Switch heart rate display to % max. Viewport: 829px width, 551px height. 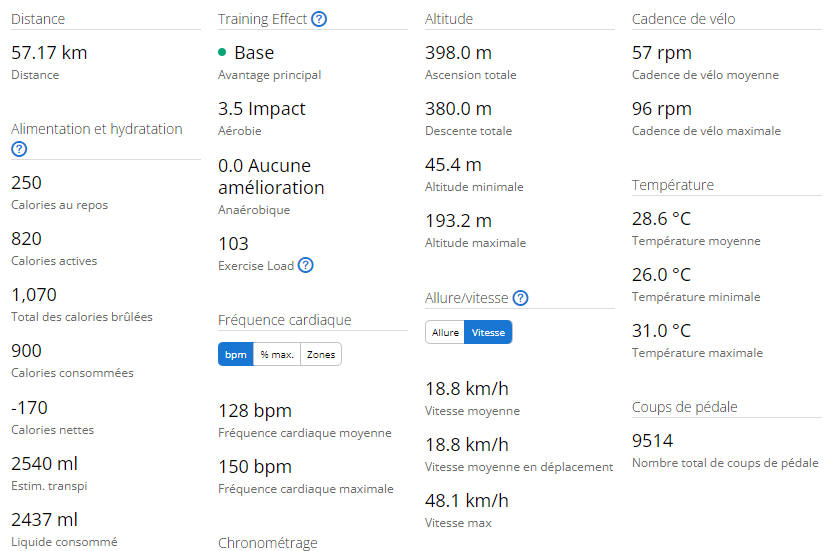pyautogui.click(x=277, y=354)
